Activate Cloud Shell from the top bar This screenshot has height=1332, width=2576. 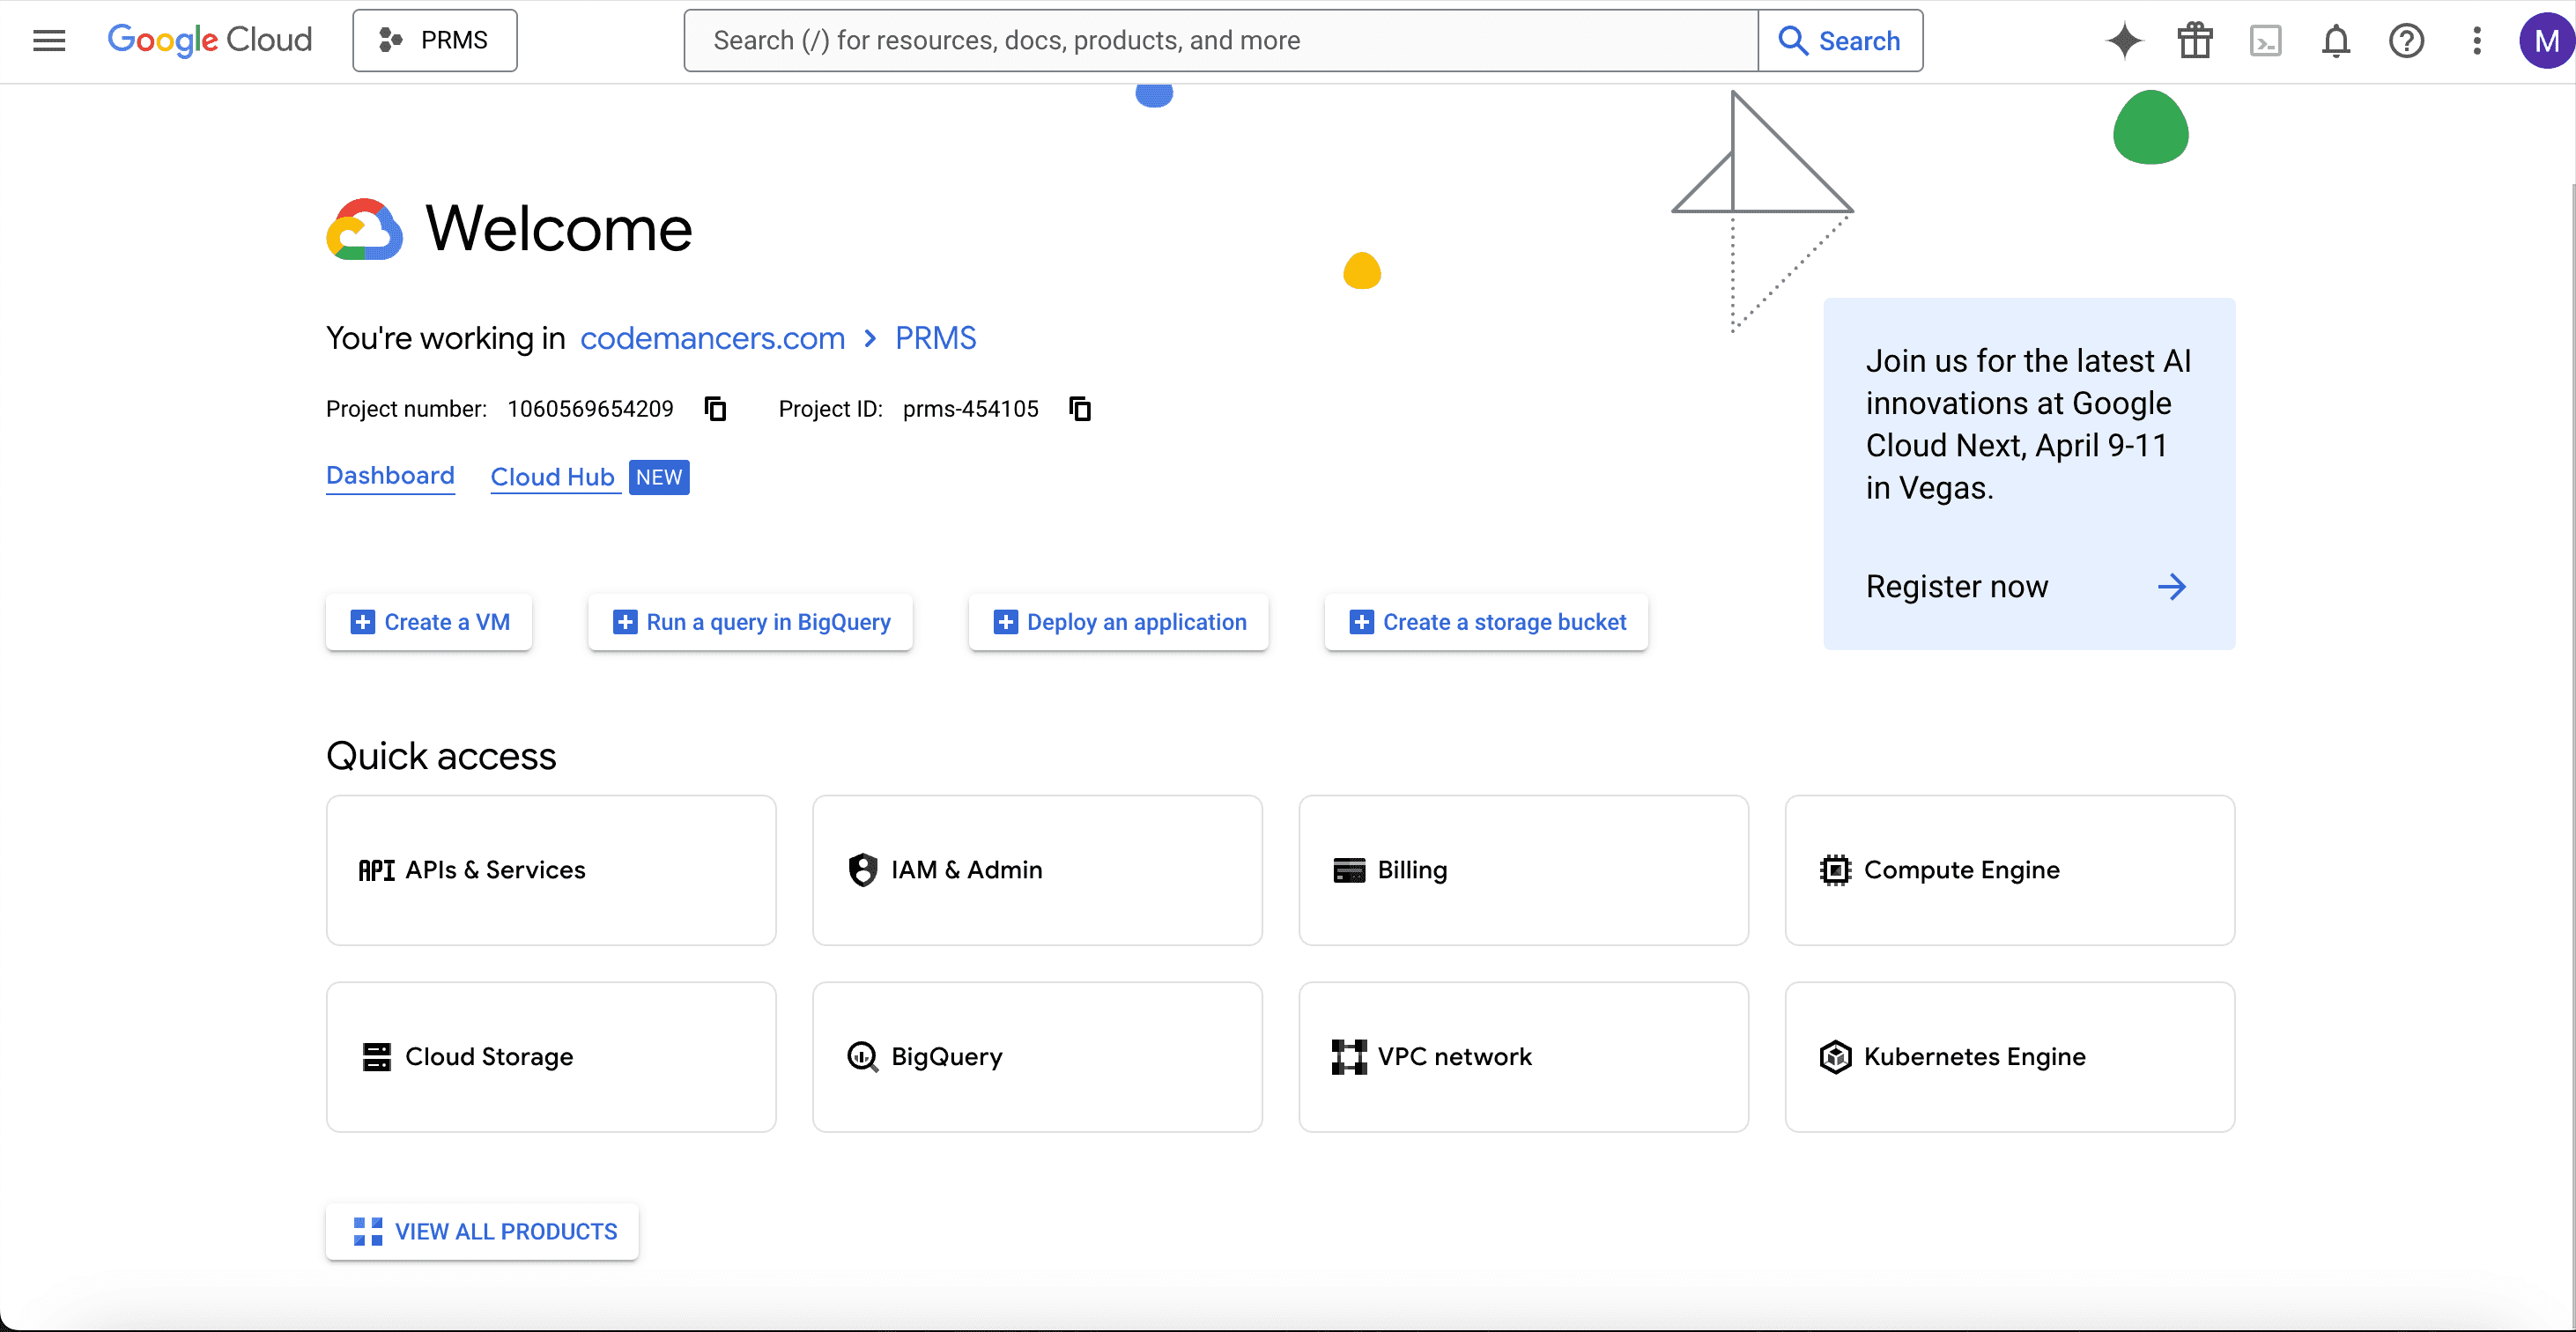point(2266,40)
